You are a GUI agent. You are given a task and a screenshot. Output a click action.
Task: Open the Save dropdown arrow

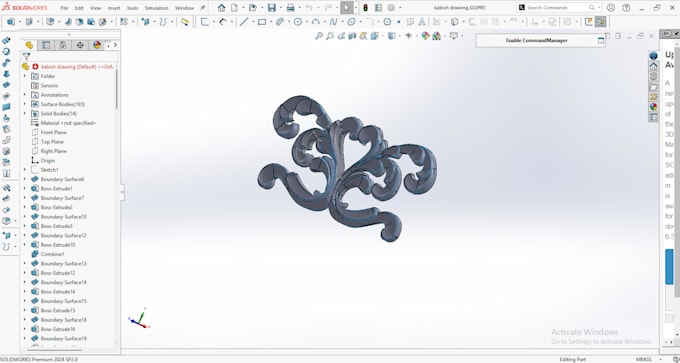tap(281, 8)
